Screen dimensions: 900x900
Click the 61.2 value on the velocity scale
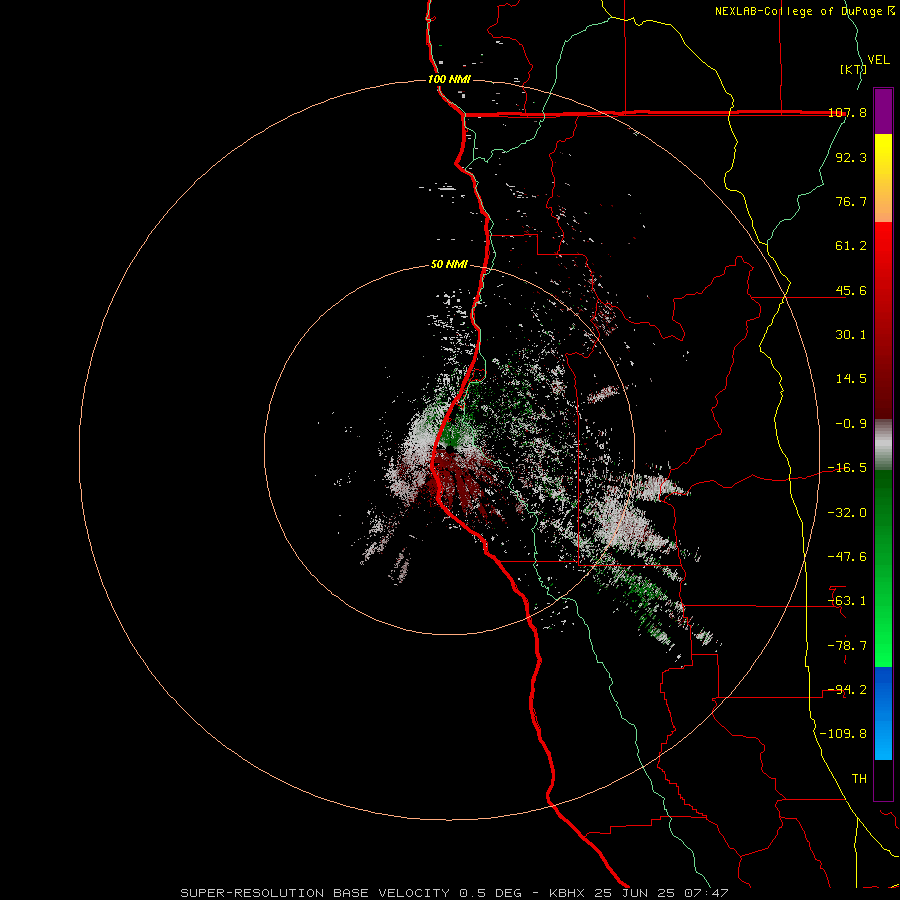click(x=851, y=246)
